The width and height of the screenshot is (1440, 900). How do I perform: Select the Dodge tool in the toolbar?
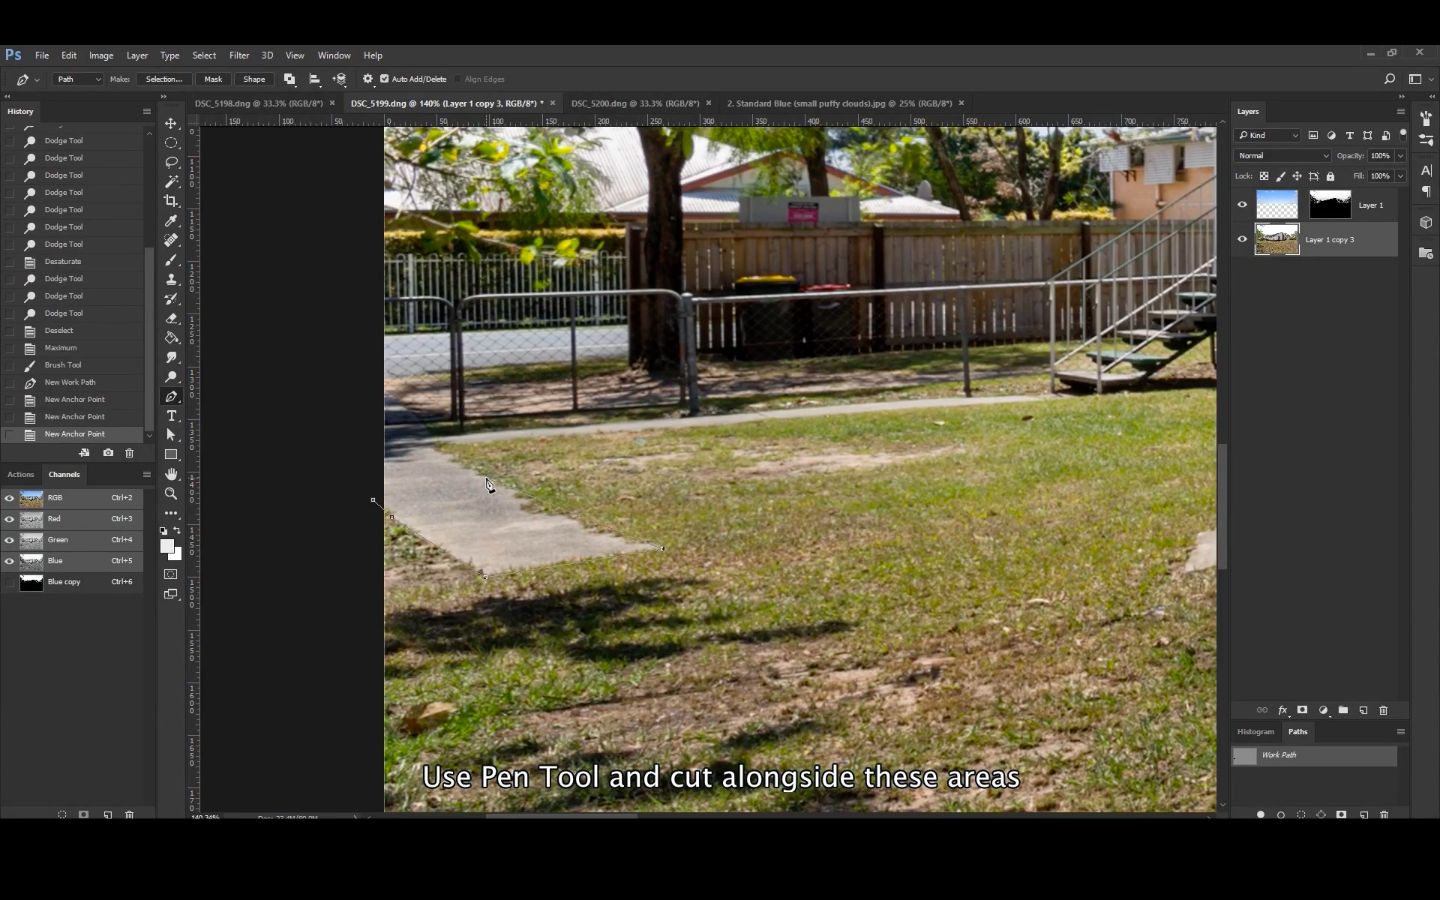point(171,377)
